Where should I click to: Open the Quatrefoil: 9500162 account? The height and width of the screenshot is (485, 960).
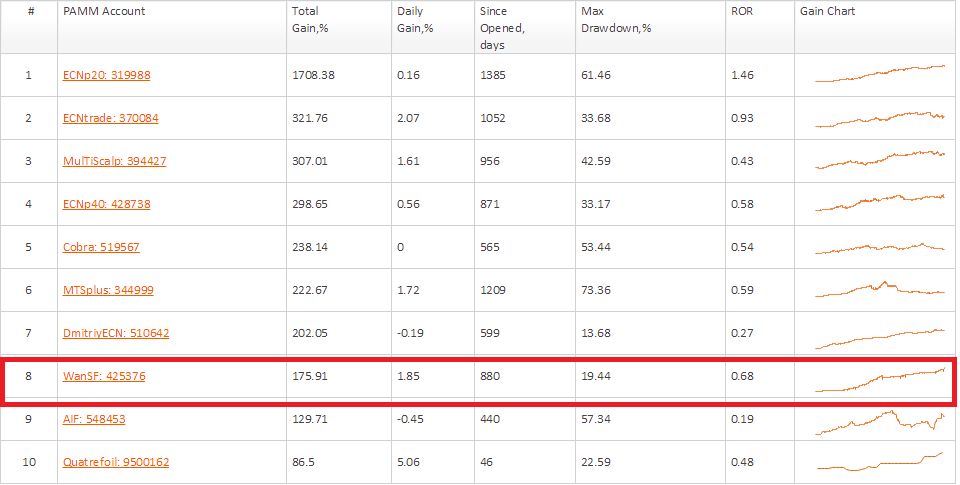[116, 463]
